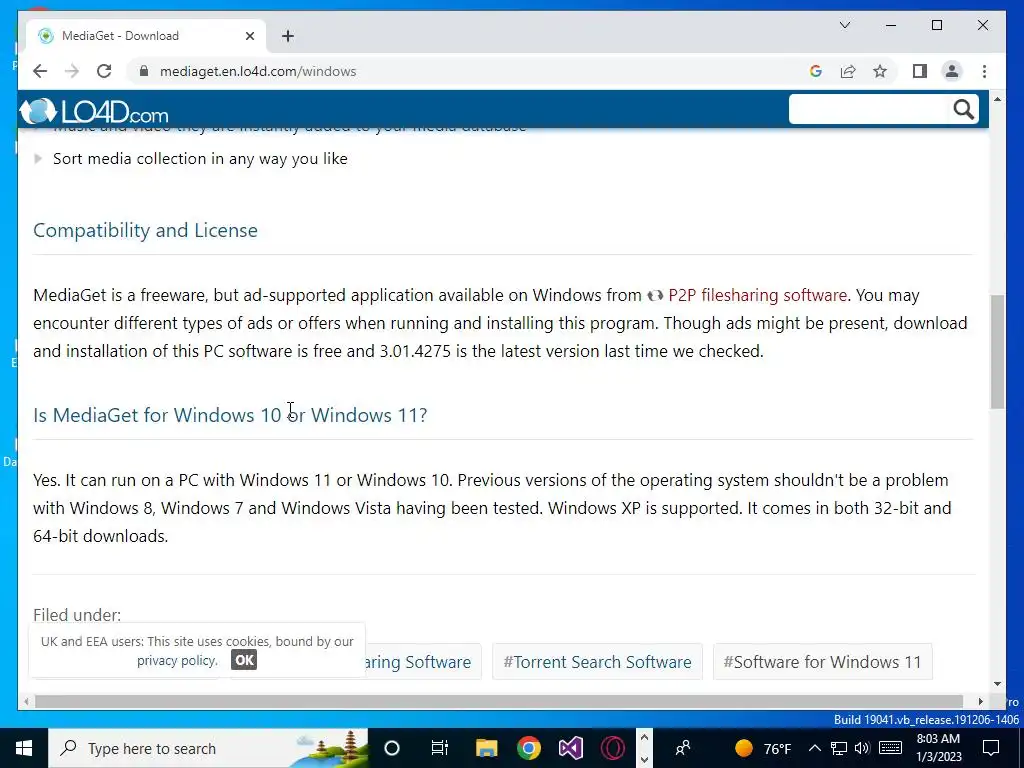Open a new browser tab

(288, 36)
